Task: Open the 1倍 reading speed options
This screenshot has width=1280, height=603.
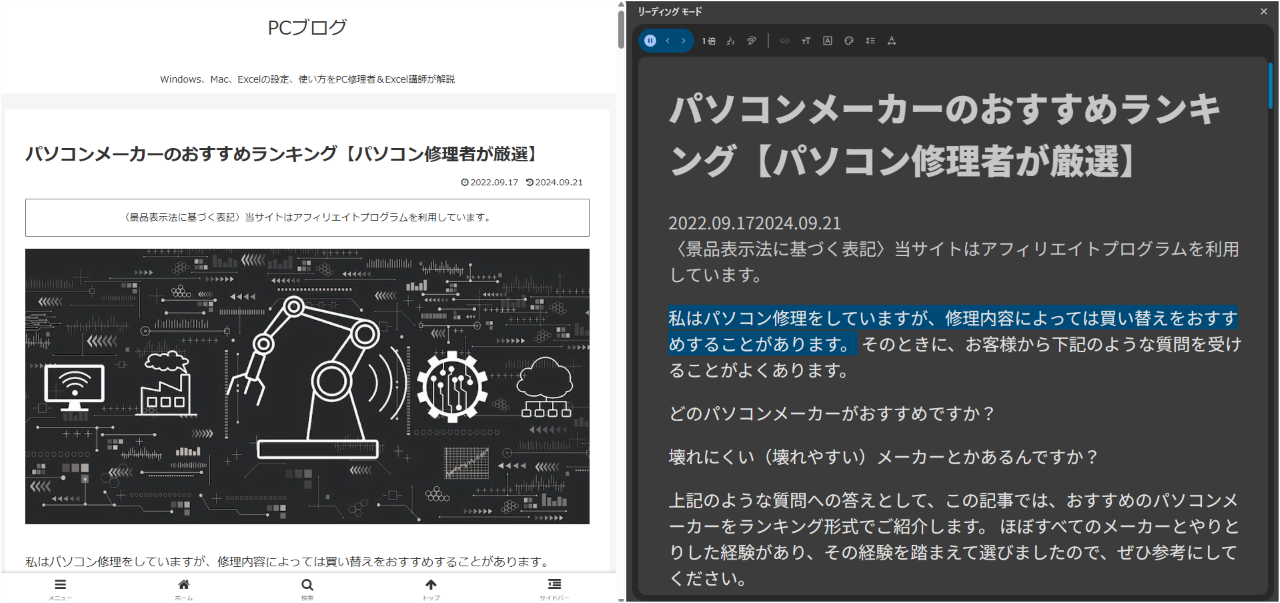Action: 709,40
